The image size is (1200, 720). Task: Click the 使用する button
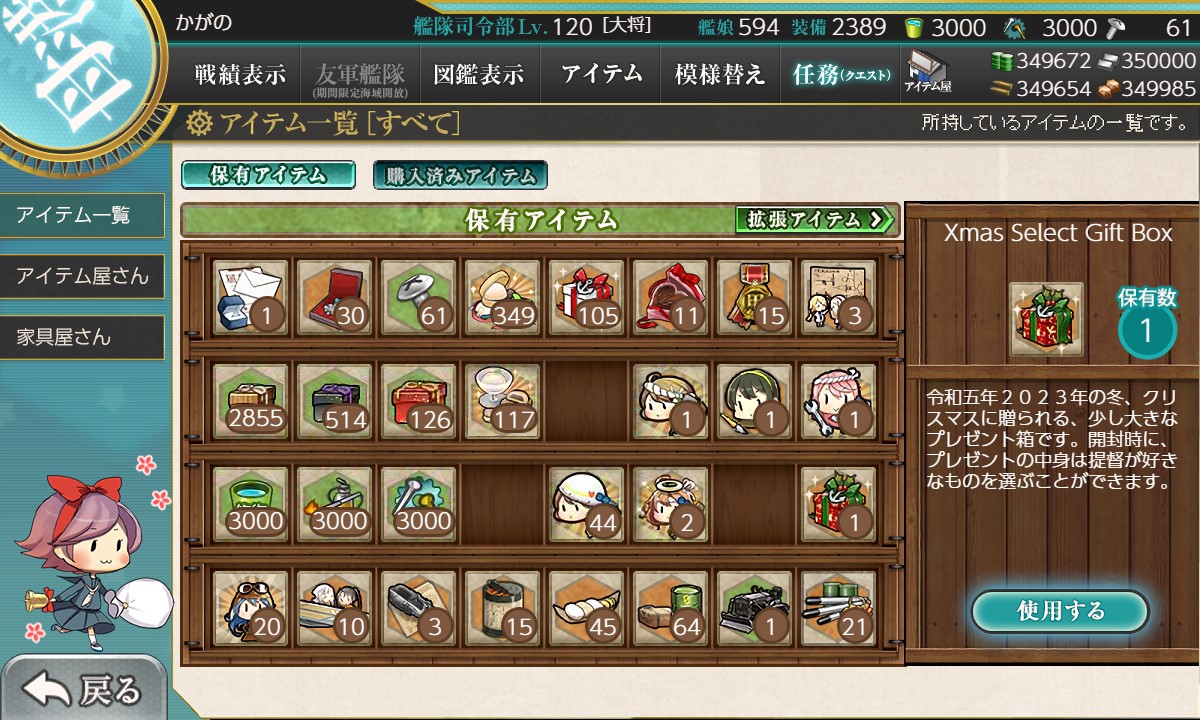(x=1060, y=611)
